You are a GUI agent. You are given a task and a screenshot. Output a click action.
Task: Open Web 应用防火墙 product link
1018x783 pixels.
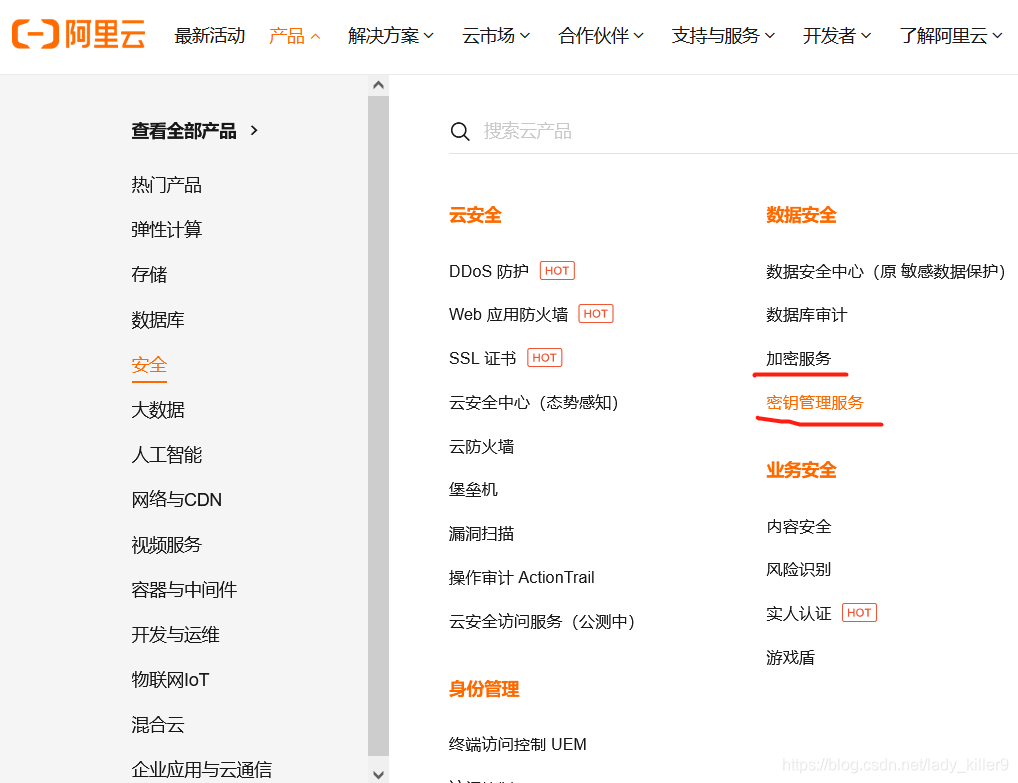point(508,314)
